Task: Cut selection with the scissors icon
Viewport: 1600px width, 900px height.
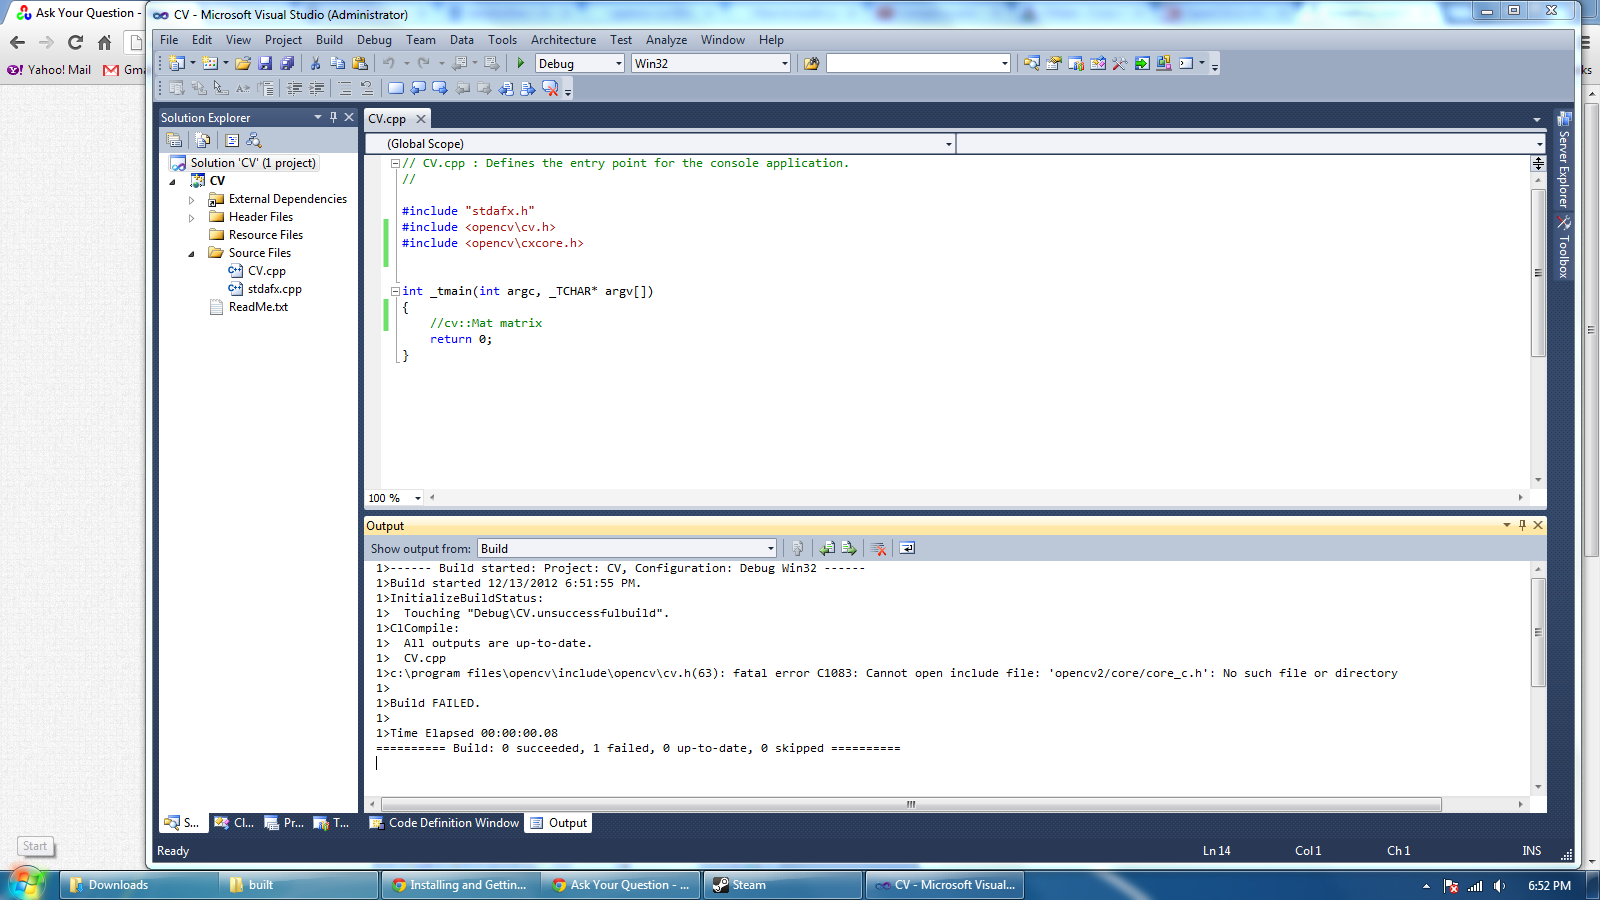Action: (315, 63)
